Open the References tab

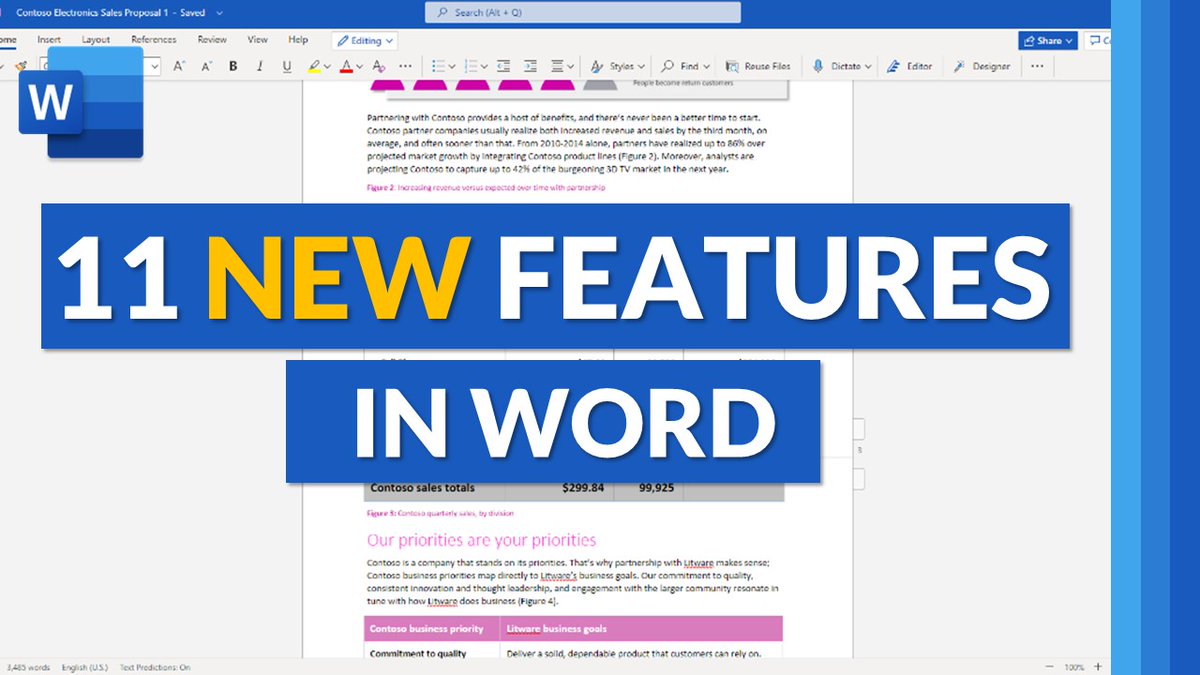(x=154, y=40)
